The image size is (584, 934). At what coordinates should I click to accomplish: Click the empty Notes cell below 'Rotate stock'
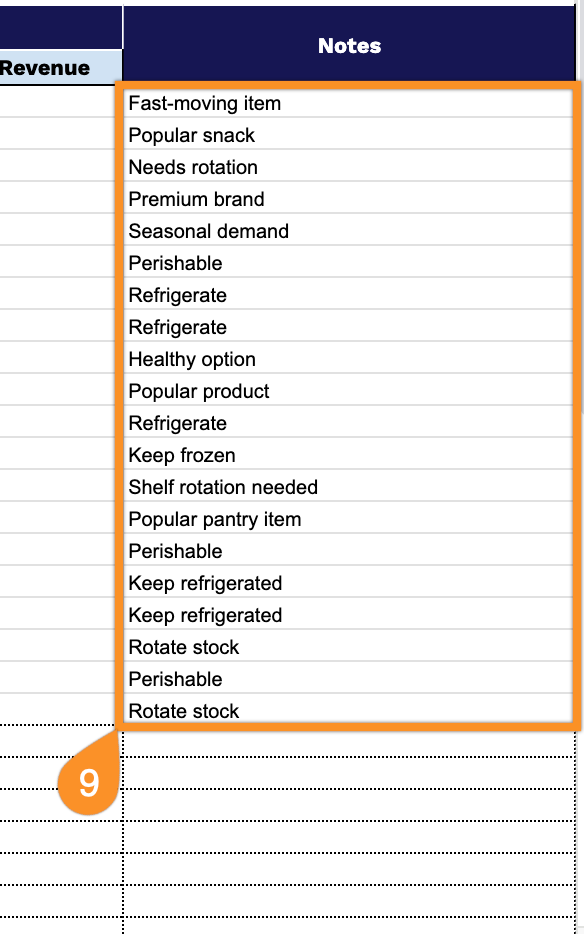tap(349, 742)
